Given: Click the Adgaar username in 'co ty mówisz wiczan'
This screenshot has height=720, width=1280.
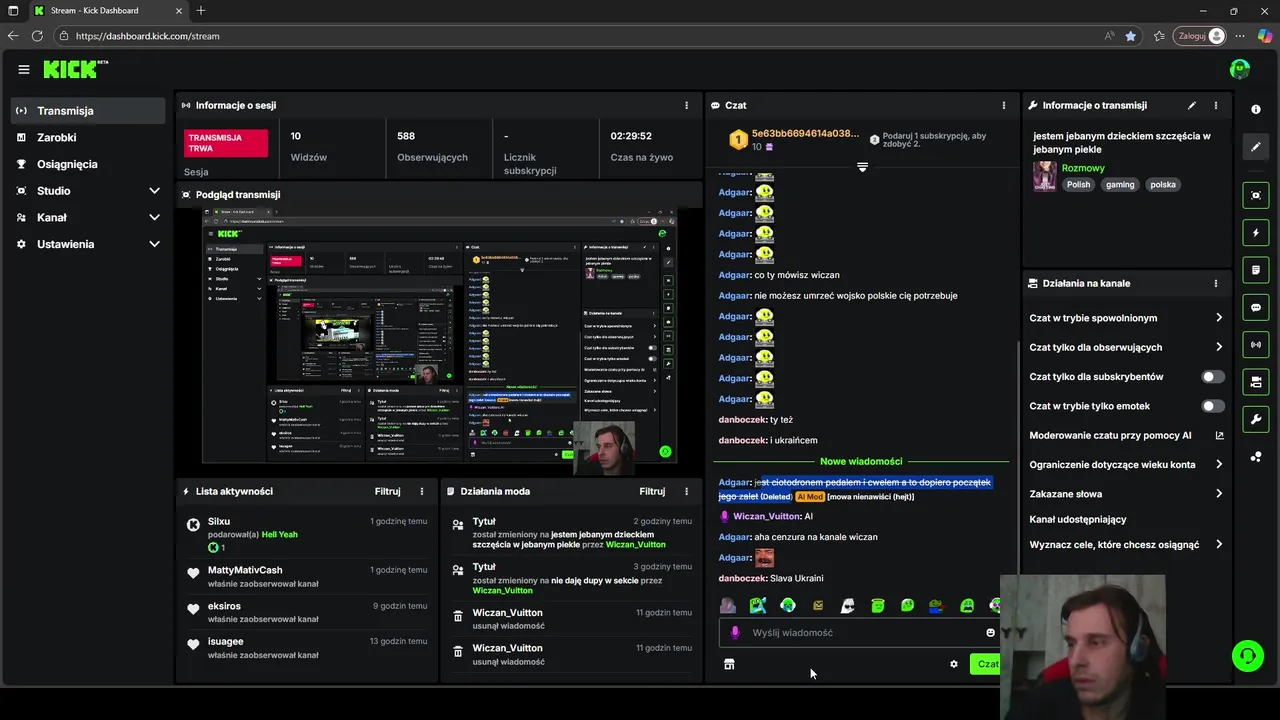Looking at the screenshot, I should click(734, 275).
